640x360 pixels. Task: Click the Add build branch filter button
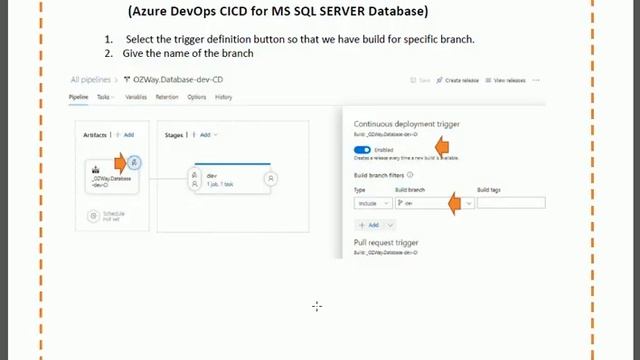click(370, 225)
